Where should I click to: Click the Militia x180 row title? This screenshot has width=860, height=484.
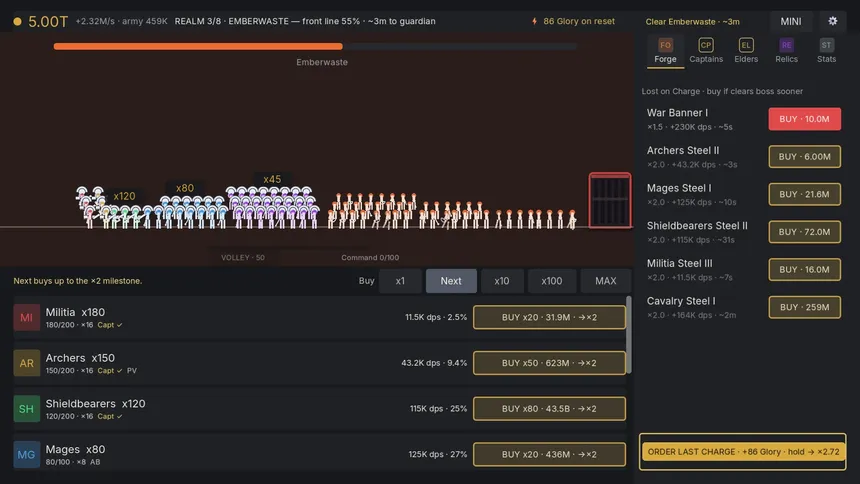(75, 312)
